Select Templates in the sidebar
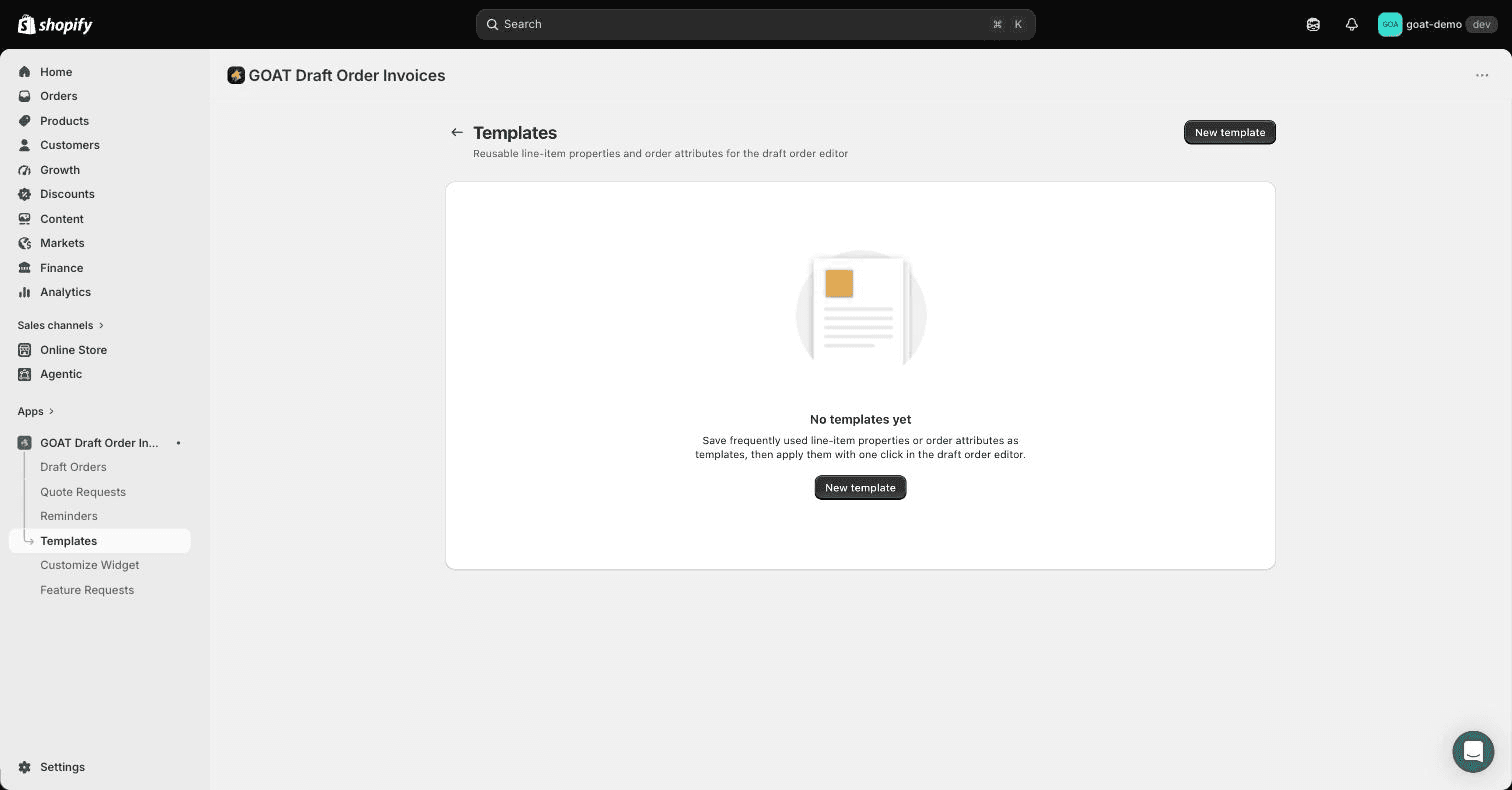This screenshot has width=1512, height=790. tap(100, 541)
